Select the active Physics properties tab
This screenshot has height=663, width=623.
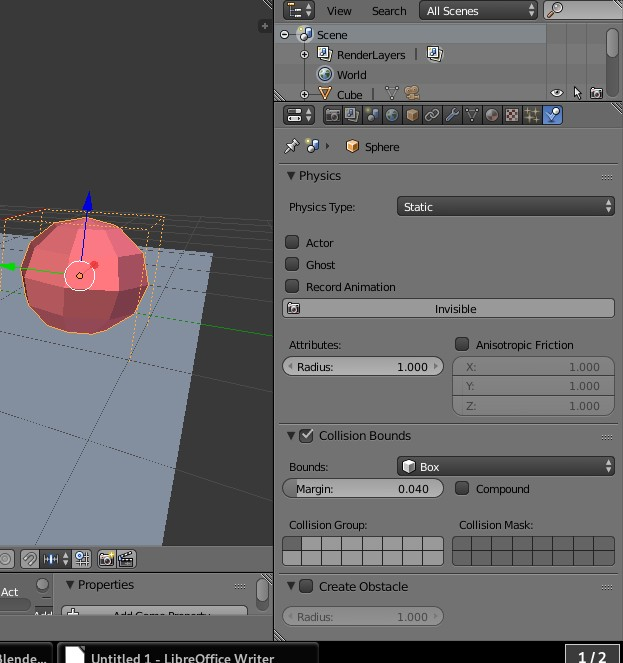(552, 115)
